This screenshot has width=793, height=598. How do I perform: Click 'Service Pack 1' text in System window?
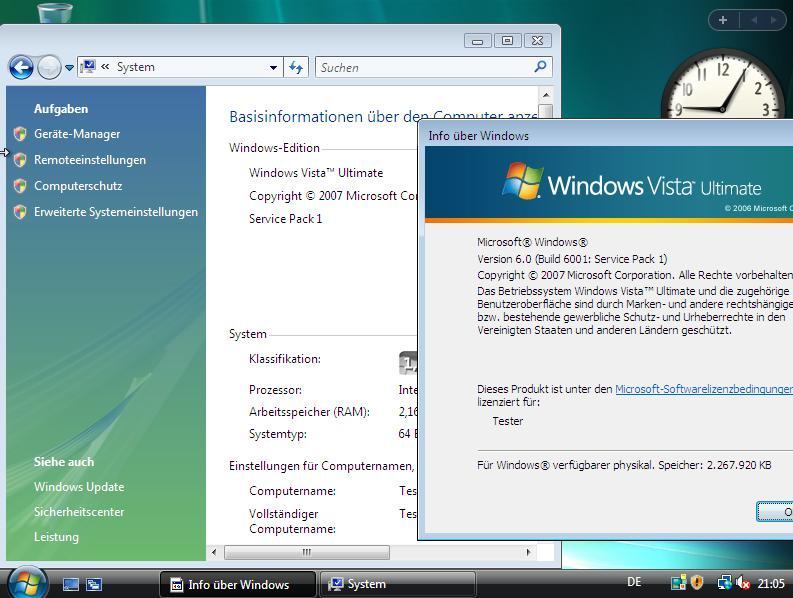coord(285,219)
